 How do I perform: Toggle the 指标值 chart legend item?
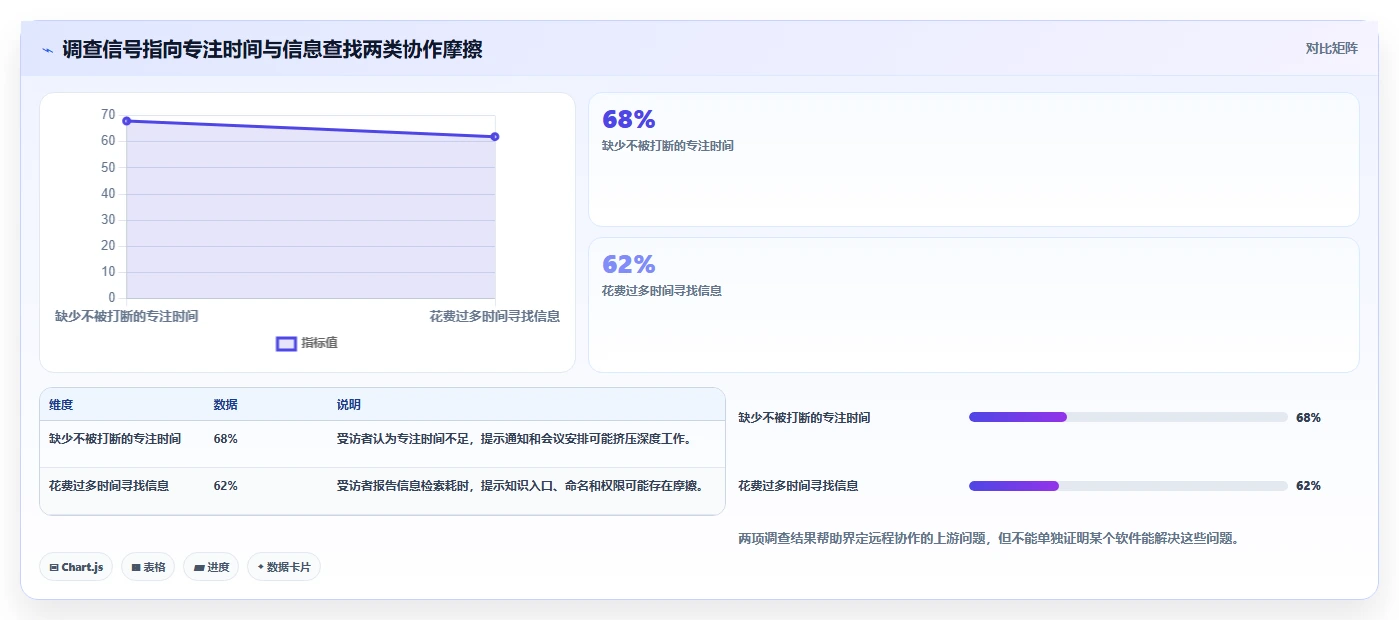[x=307, y=343]
